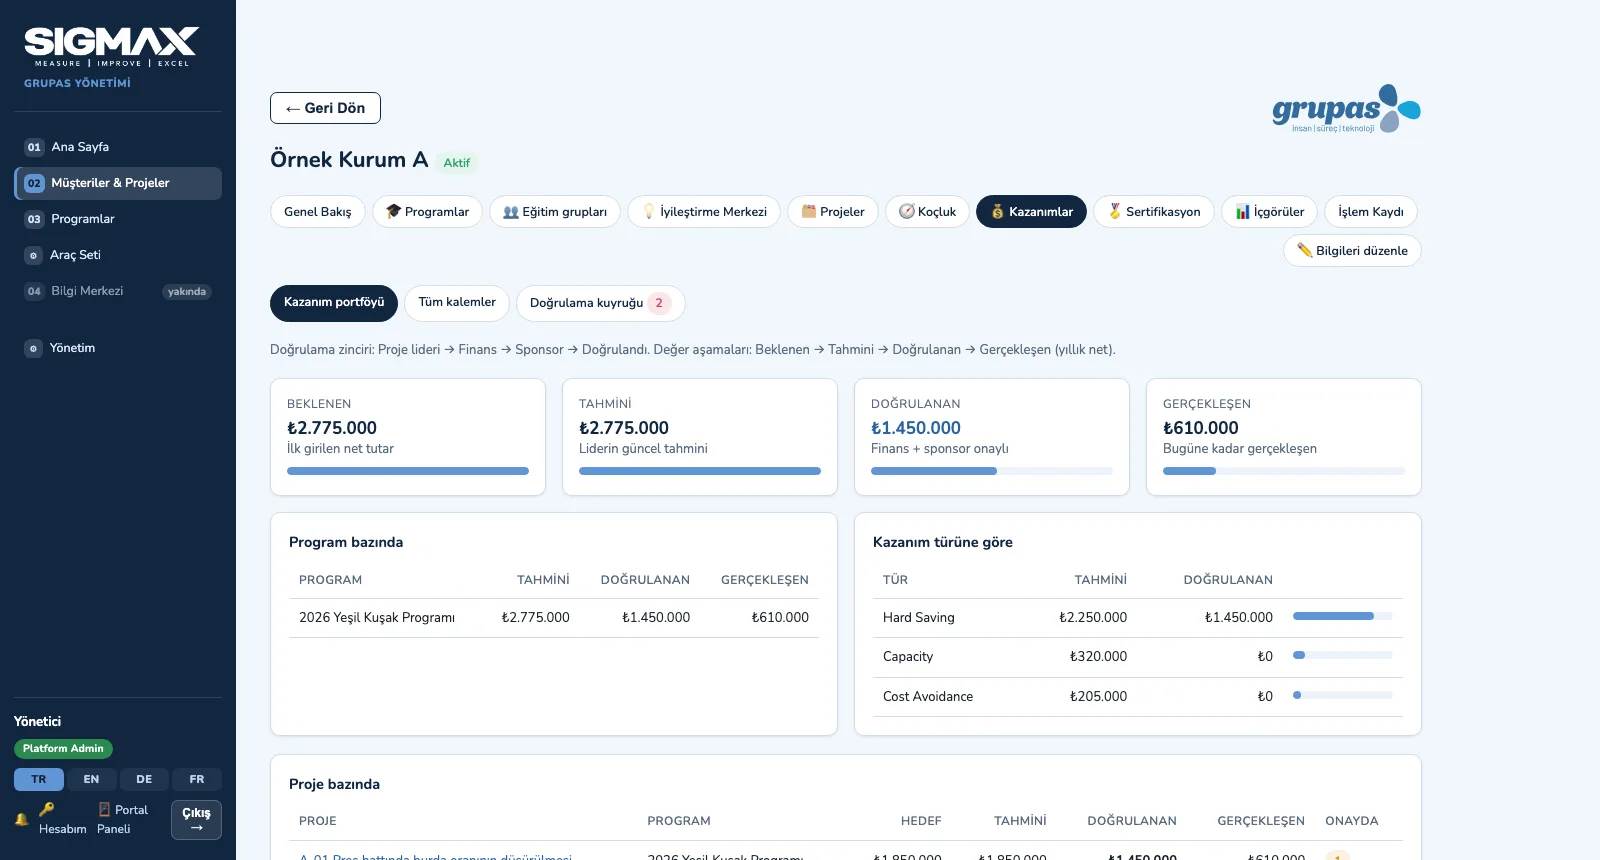1600x860 pixels.
Task: Log out with Çıkış button
Action: point(196,820)
